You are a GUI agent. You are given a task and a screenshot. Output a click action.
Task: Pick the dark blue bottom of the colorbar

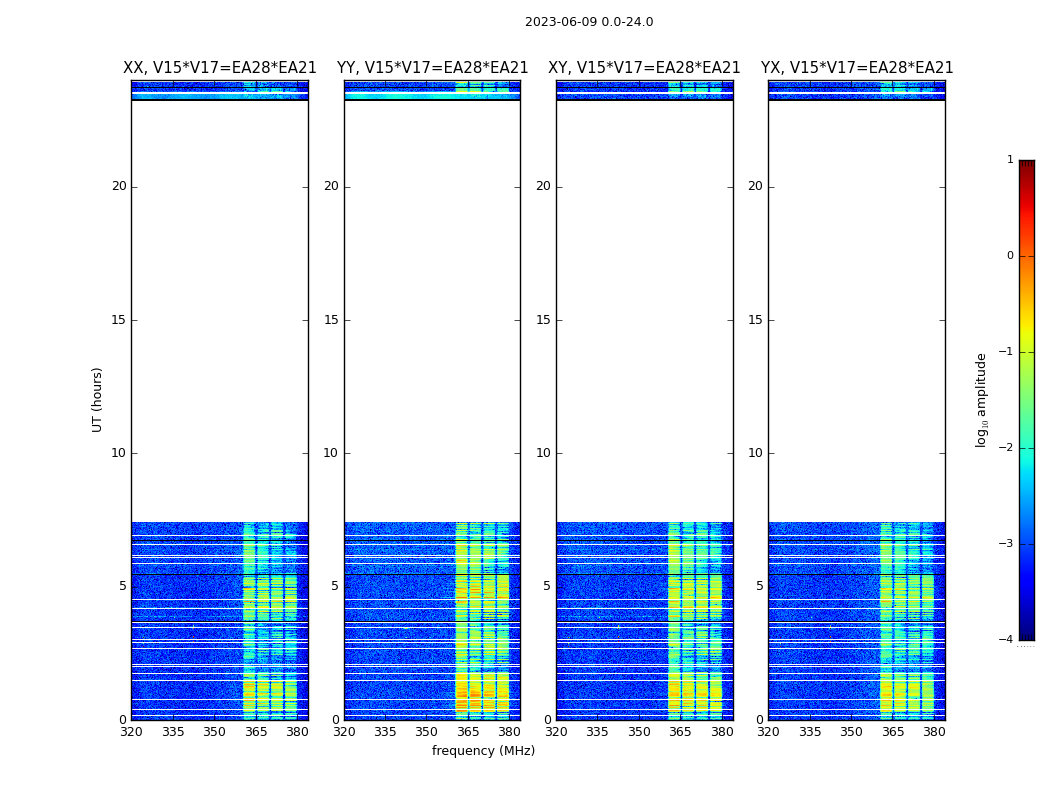(1026, 634)
